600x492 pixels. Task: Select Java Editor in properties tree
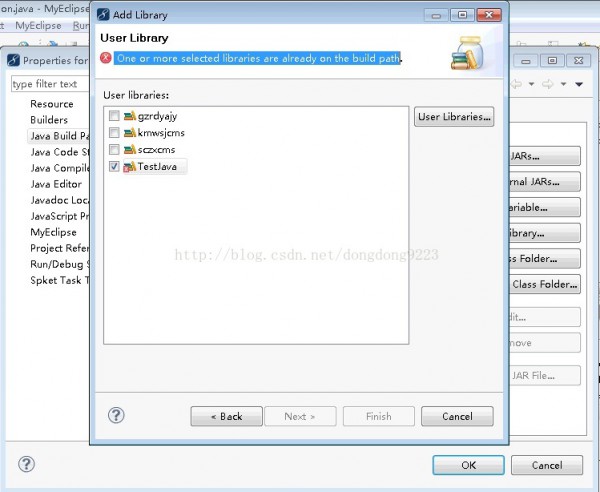(56, 184)
